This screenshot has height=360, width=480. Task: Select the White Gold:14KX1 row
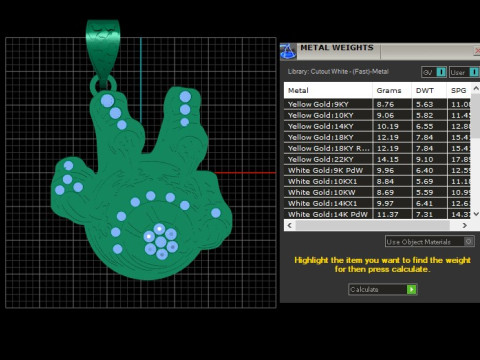(x=377, y=203)
